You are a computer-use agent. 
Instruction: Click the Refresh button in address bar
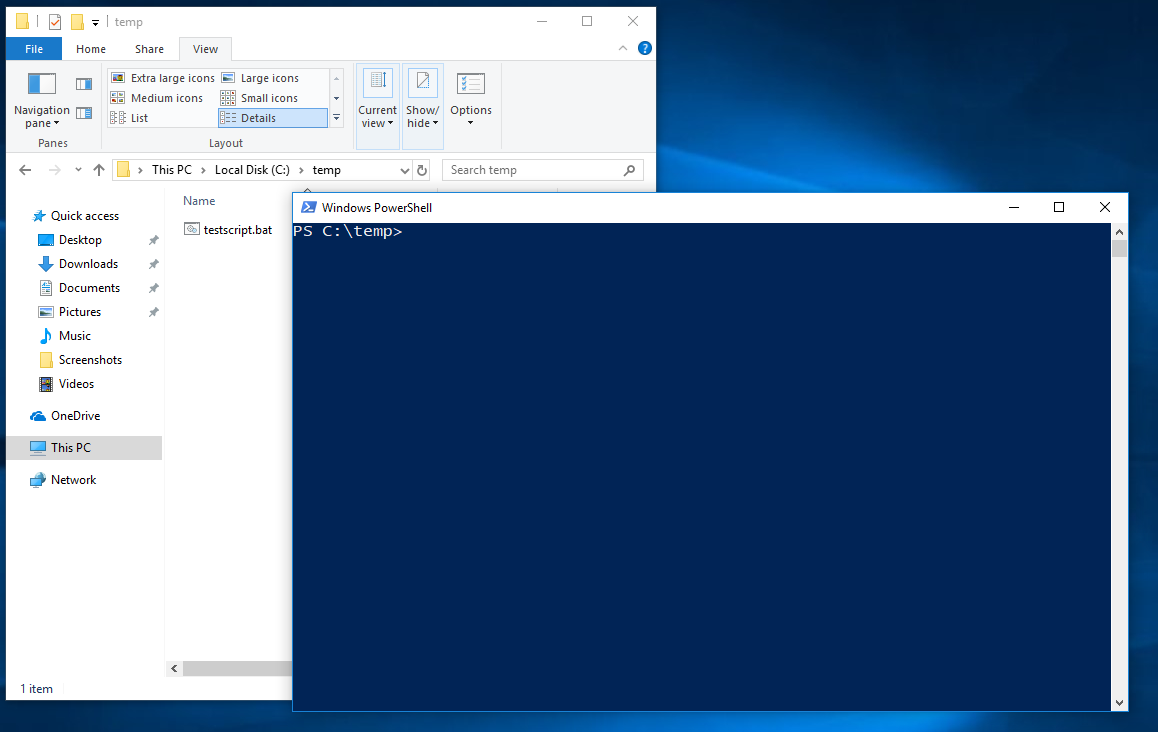422,170
